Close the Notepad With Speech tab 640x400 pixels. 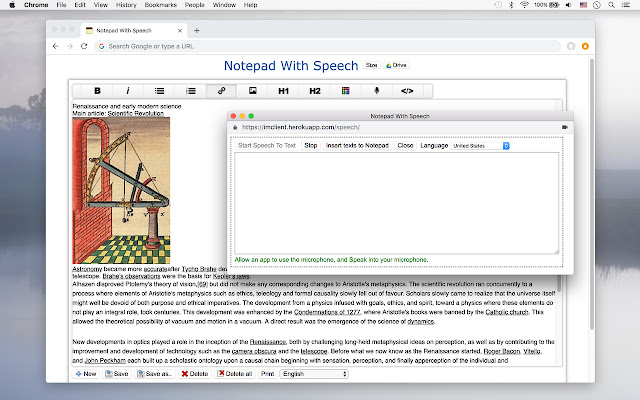(x=180, y=31)
